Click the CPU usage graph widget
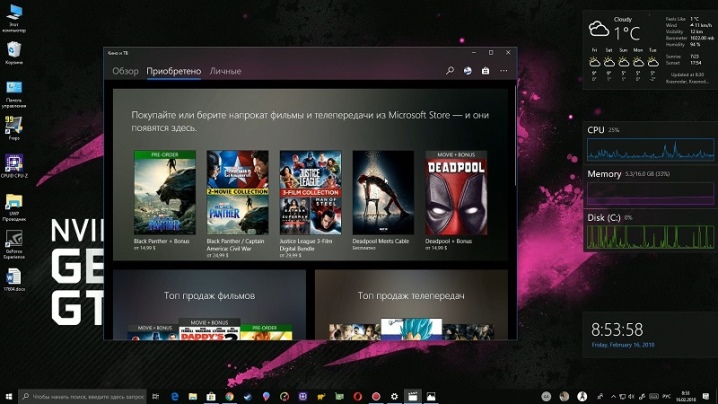Image resolution: width=718 pixels, height=404 pixels. pyautogui.click(x=650, y=149)
